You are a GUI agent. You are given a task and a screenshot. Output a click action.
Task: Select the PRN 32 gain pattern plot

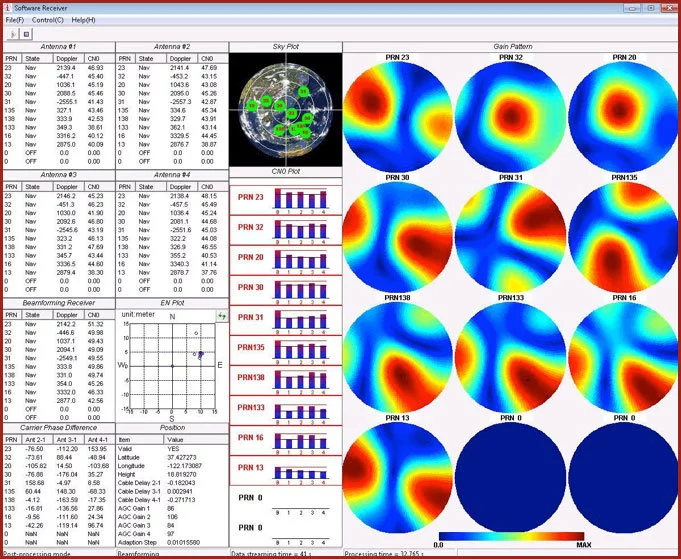coord(511,117)
